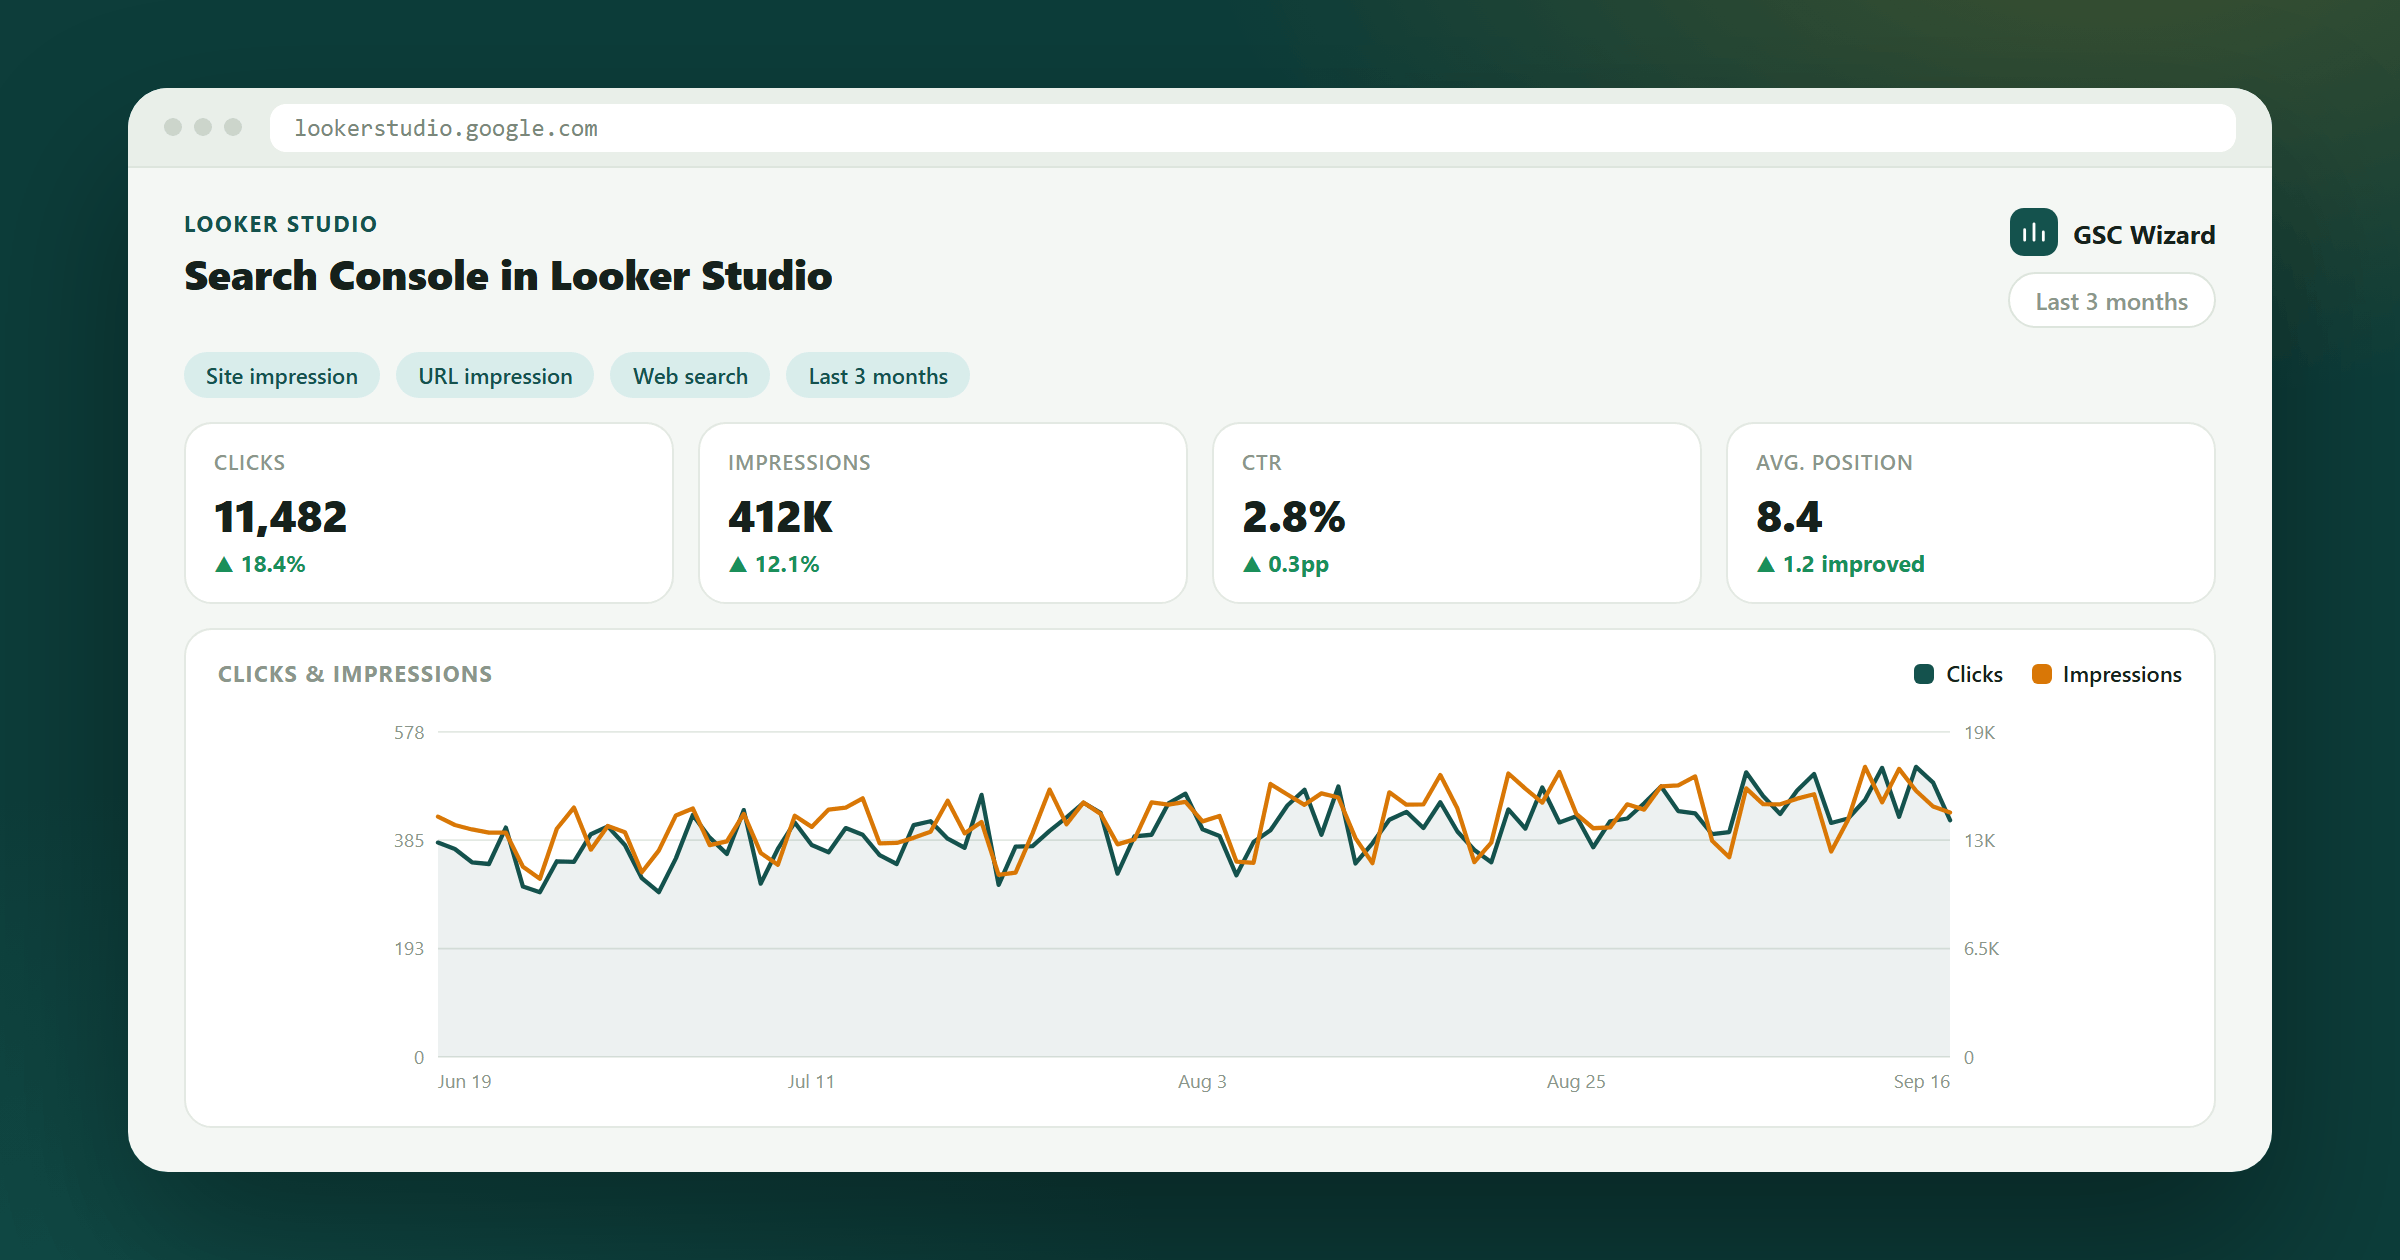Click the 578 left axis label
This screenshot has width=2400, height=1260.
(x=409, y=733)
